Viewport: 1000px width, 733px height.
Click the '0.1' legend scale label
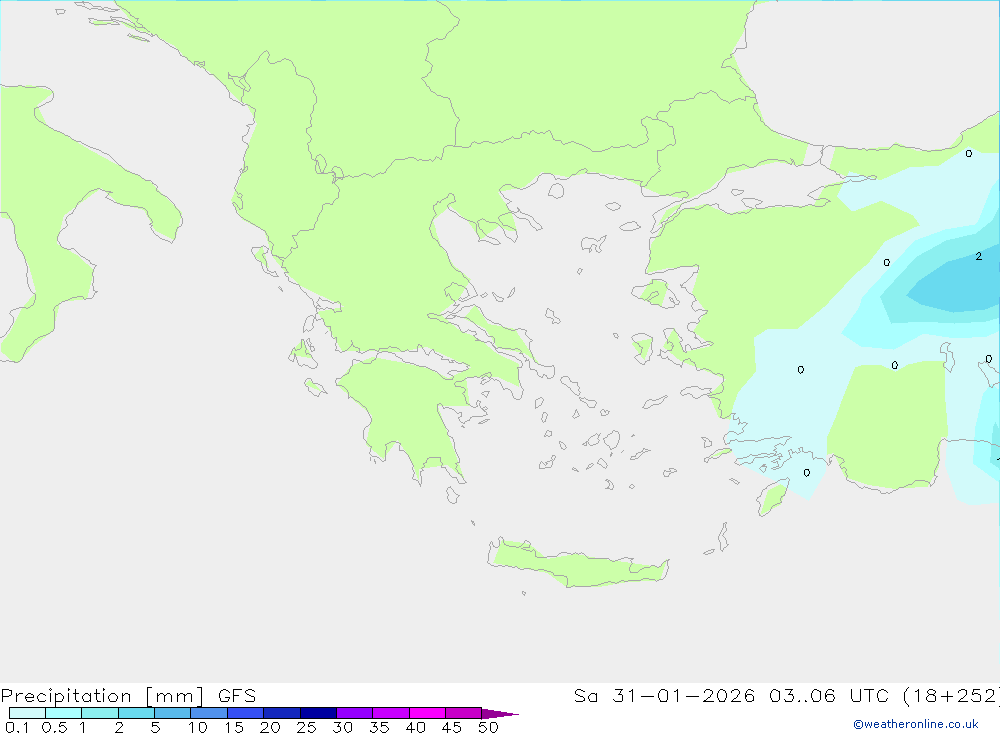[17, 727]
